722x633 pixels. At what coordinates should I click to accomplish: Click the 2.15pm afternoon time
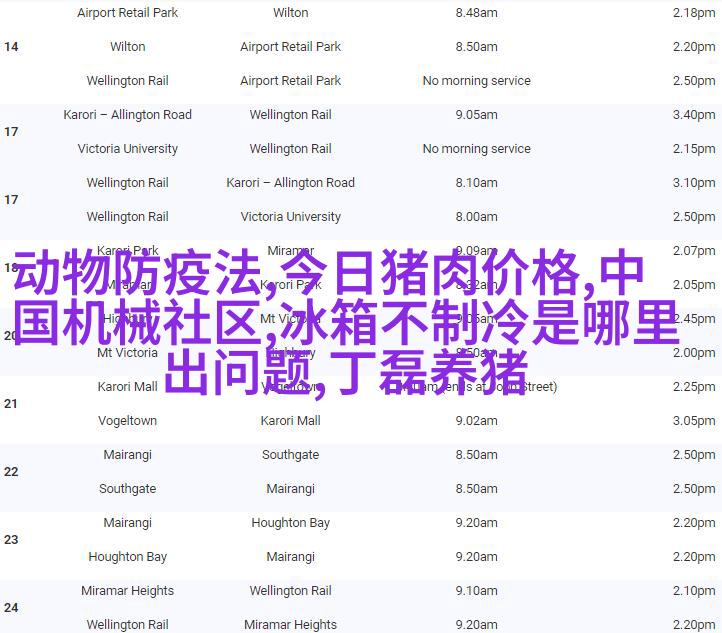click(x=693, y=149)
